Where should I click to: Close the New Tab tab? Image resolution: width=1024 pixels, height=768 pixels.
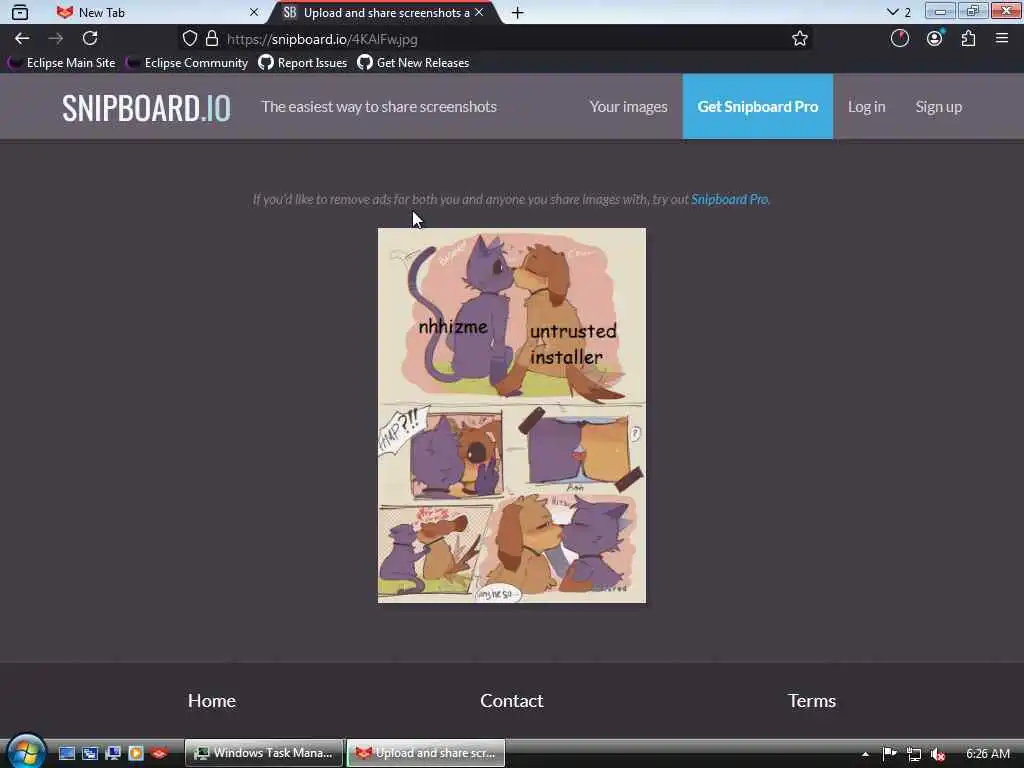[x=254, y=12]
